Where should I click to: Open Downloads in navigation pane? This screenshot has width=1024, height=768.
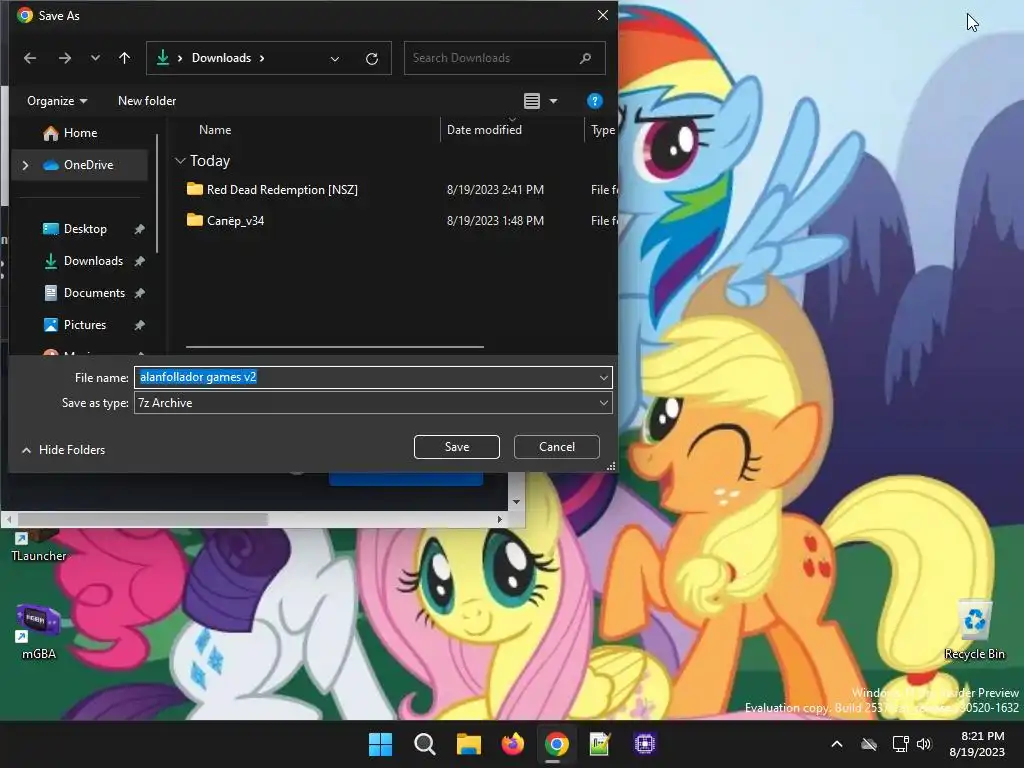click(x=93, y=261)
